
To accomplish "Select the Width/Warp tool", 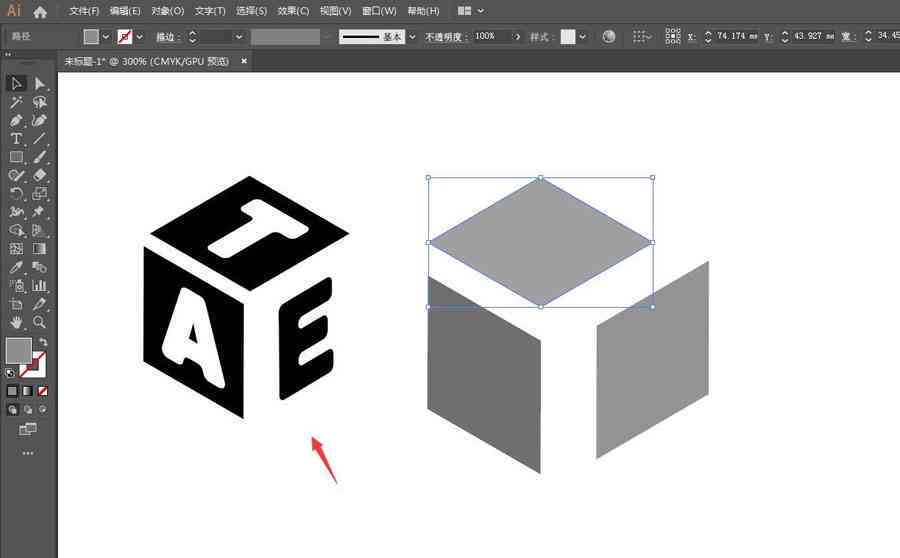I will click(x=16, y=212).
